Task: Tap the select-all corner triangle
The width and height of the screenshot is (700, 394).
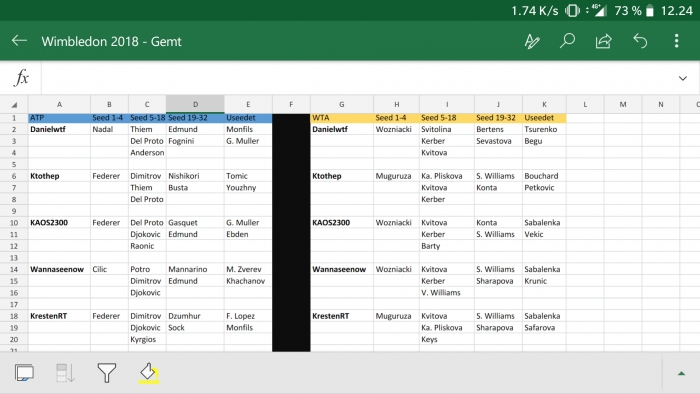Action: 14,105
